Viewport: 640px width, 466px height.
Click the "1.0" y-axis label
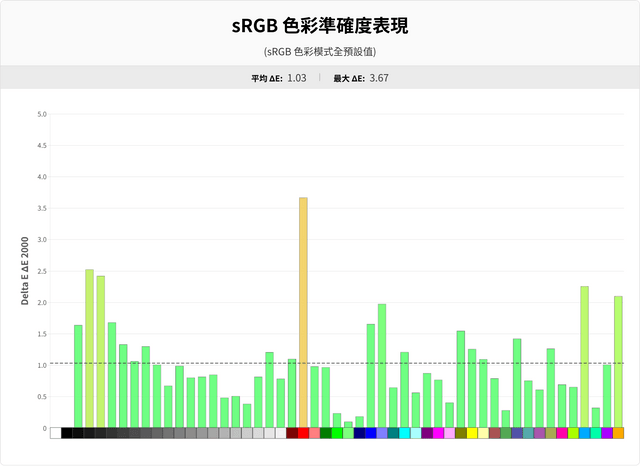[x=42, y=366]
